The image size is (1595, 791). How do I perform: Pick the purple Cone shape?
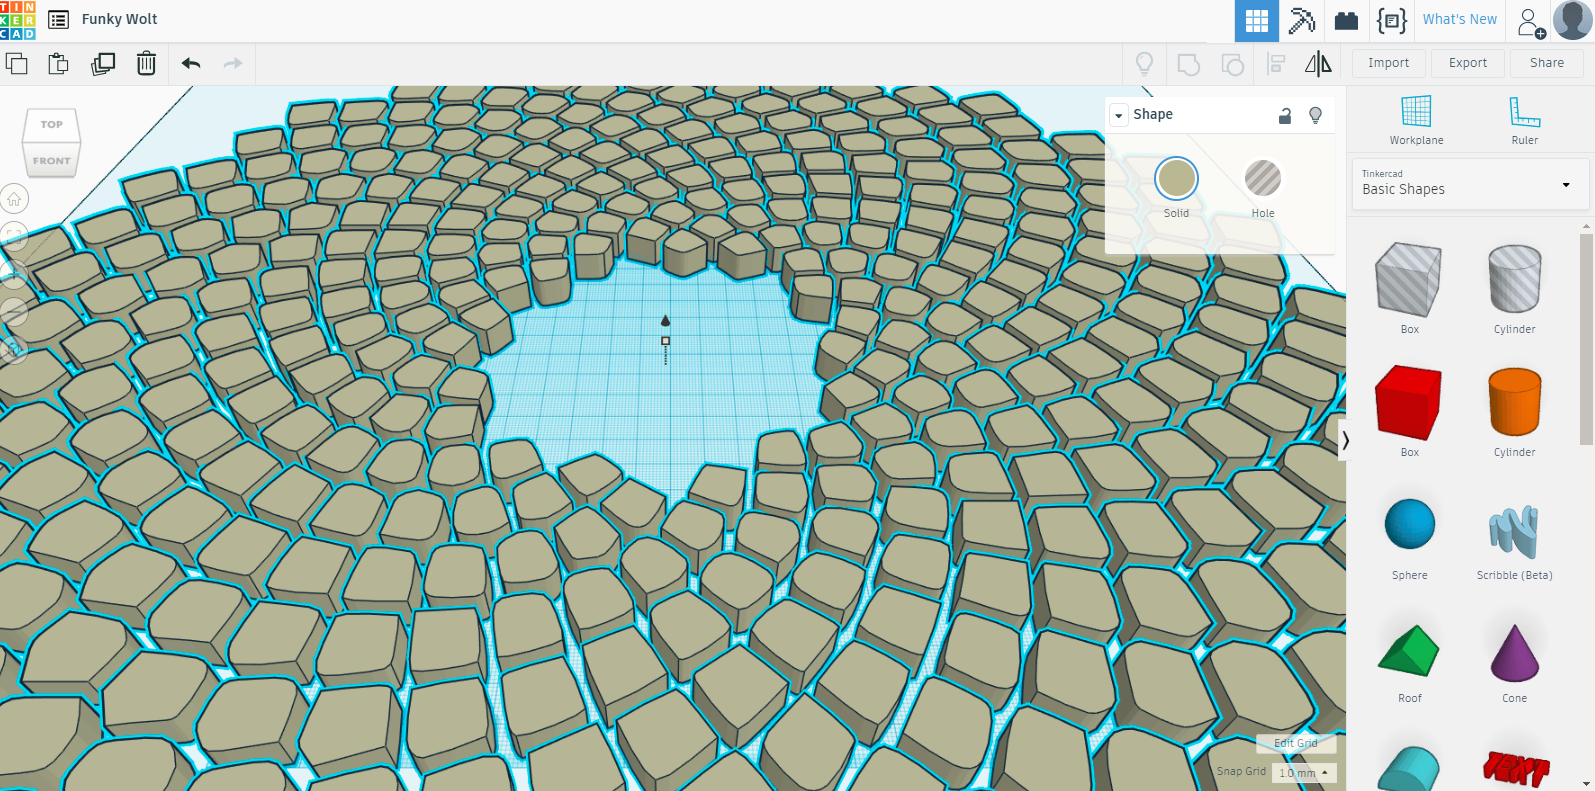pos(1515,651)
